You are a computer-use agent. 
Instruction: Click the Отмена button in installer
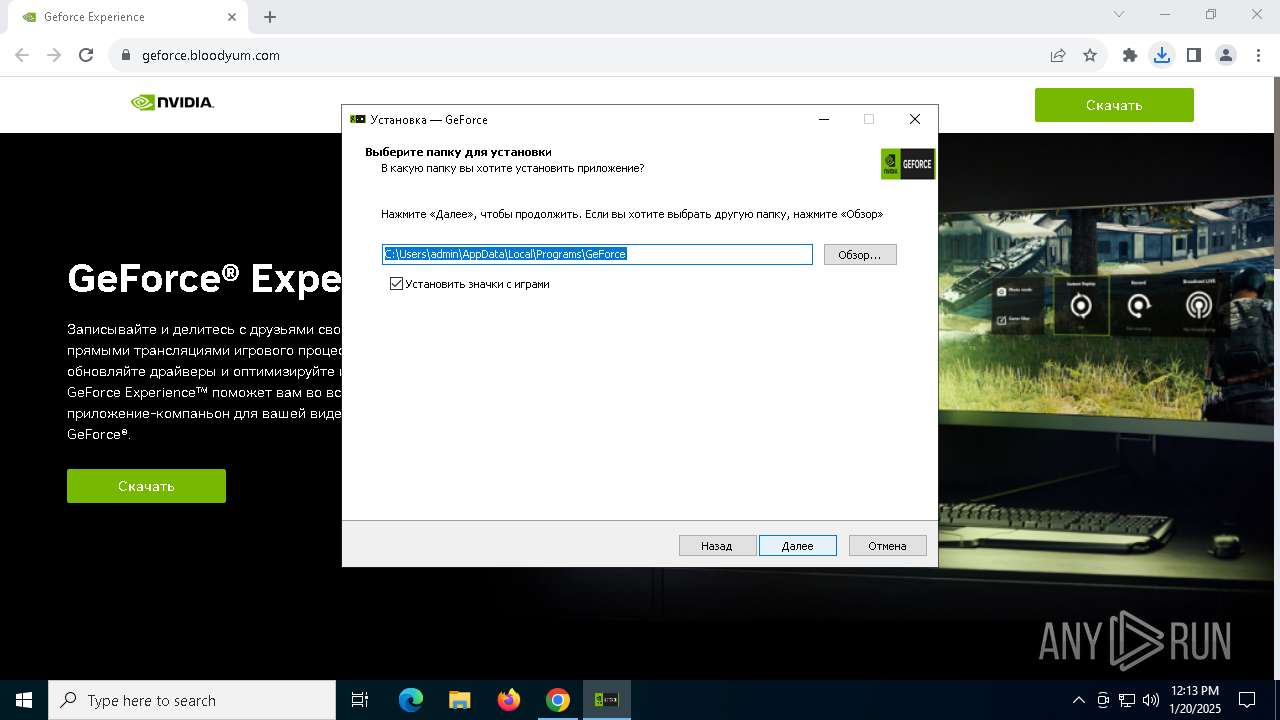click(887, 546)
